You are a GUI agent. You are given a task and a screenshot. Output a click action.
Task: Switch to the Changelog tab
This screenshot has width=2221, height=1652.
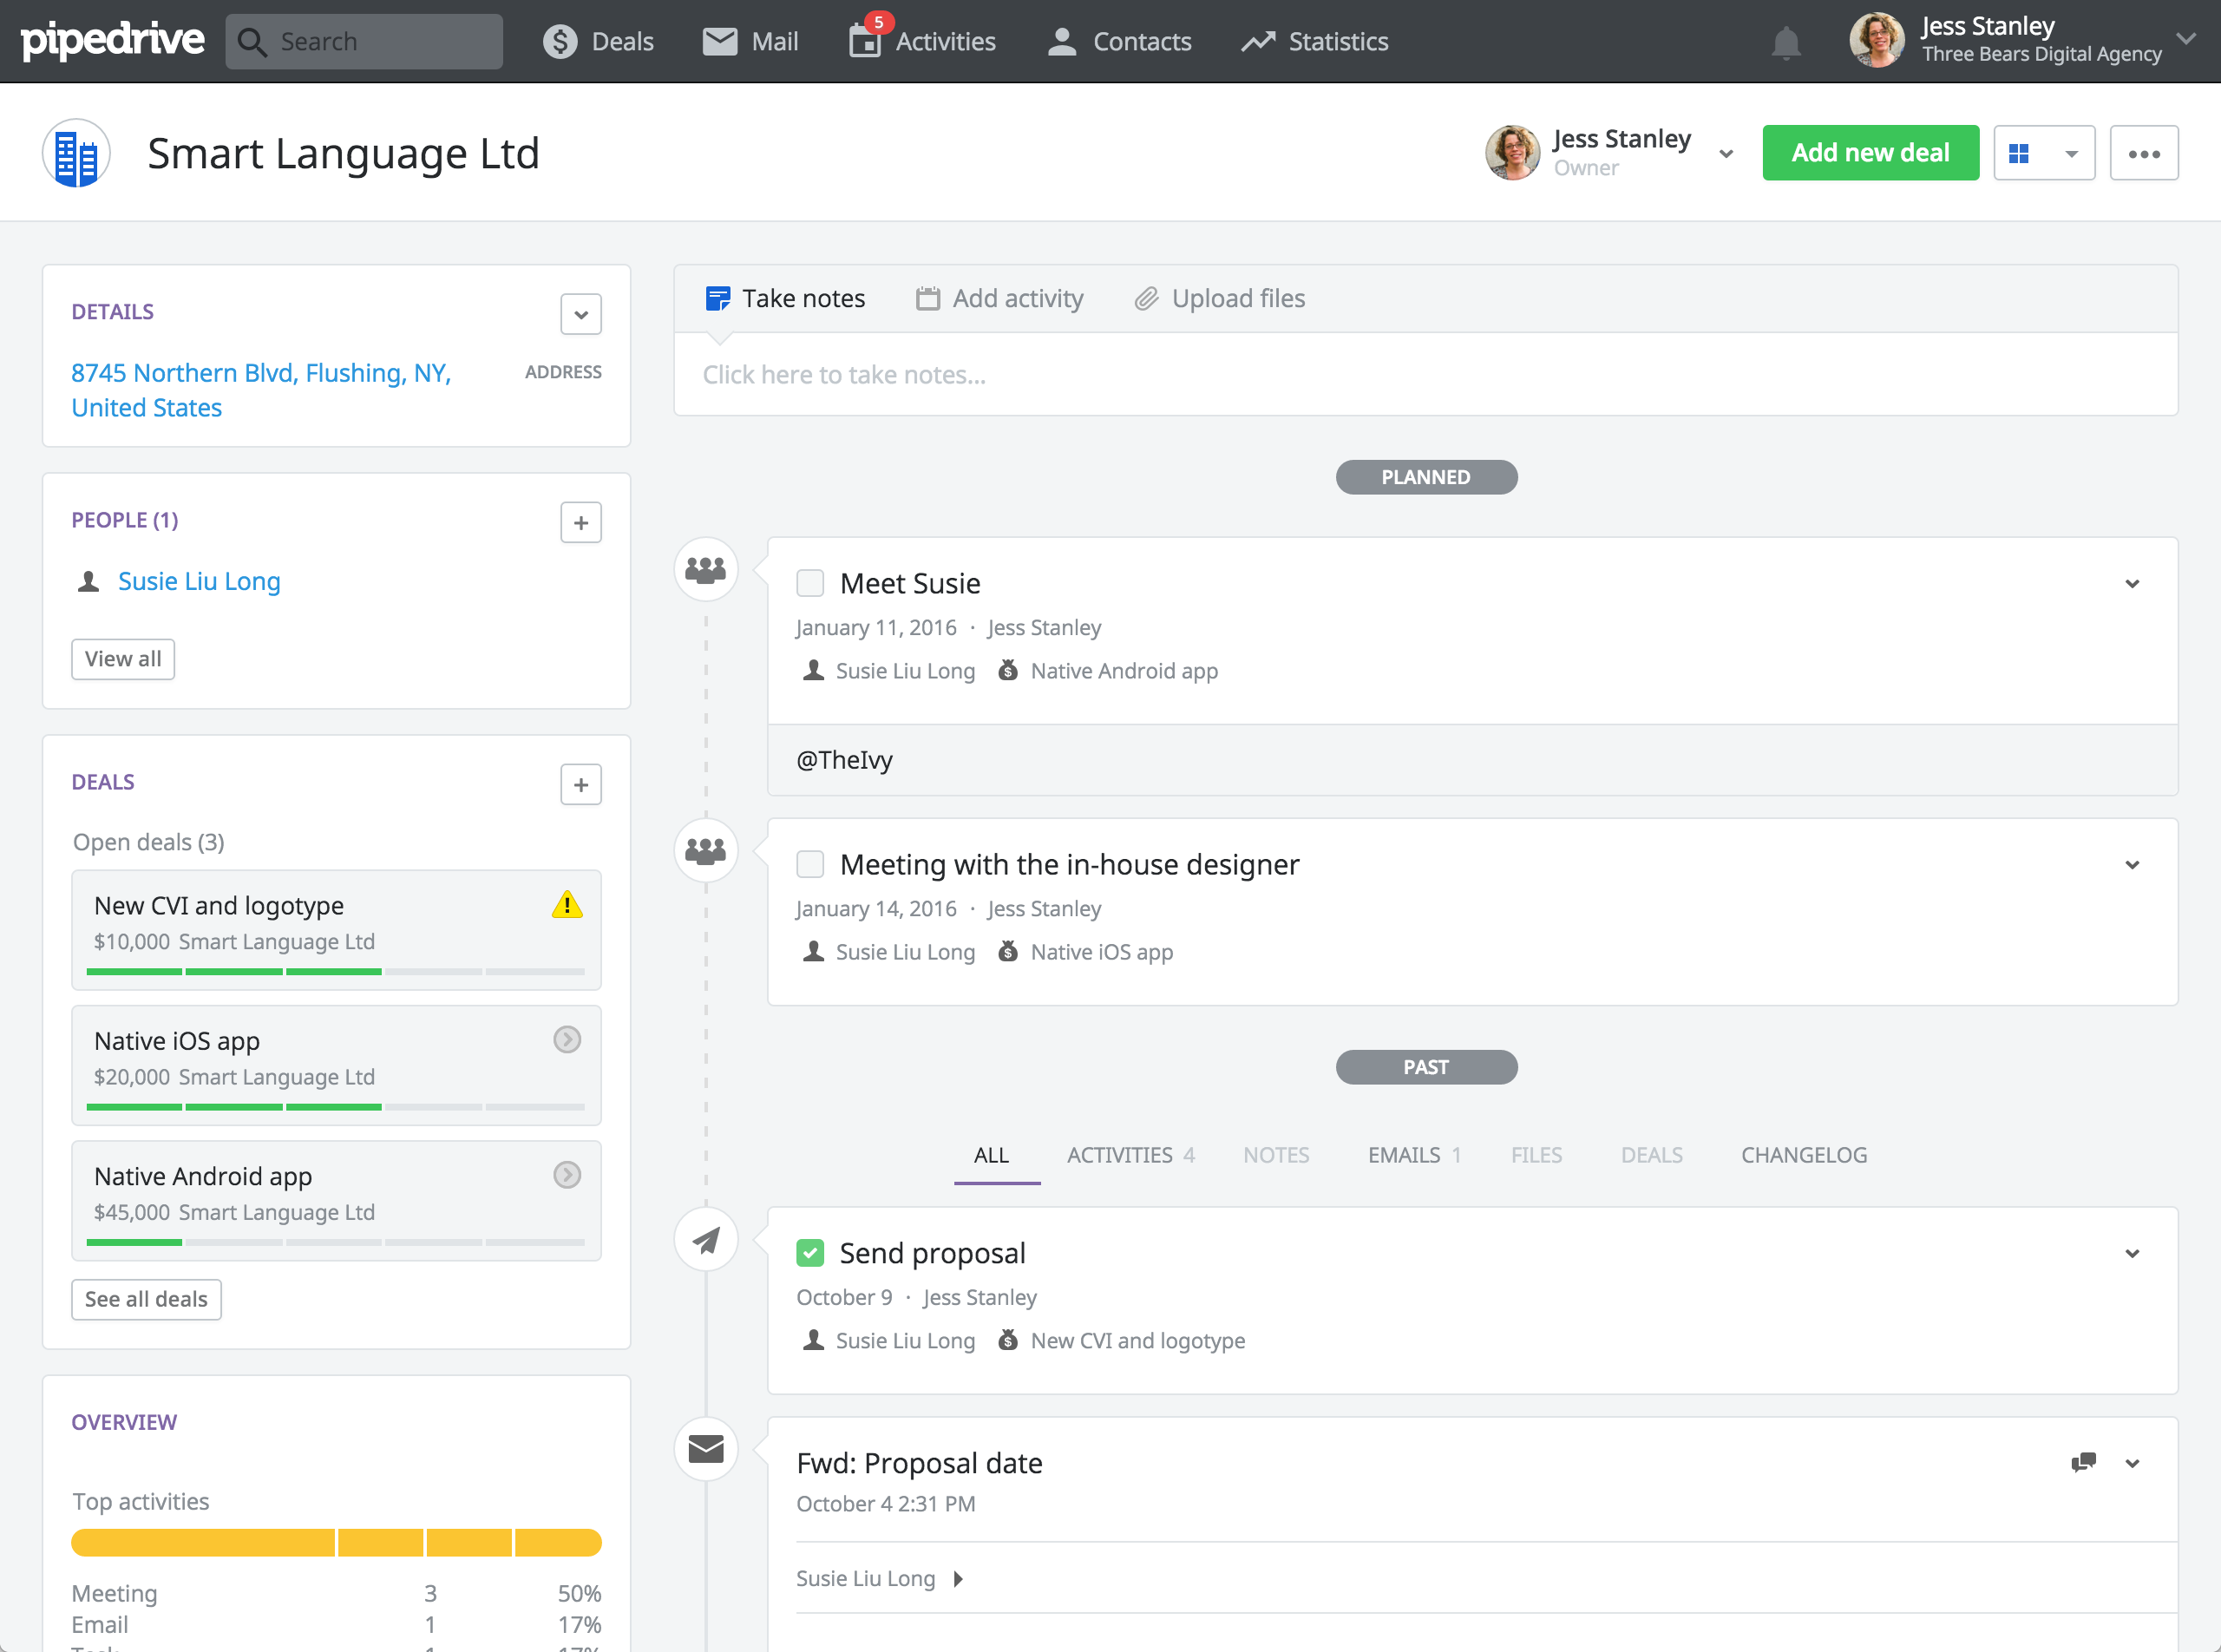click(1803, 1155)
